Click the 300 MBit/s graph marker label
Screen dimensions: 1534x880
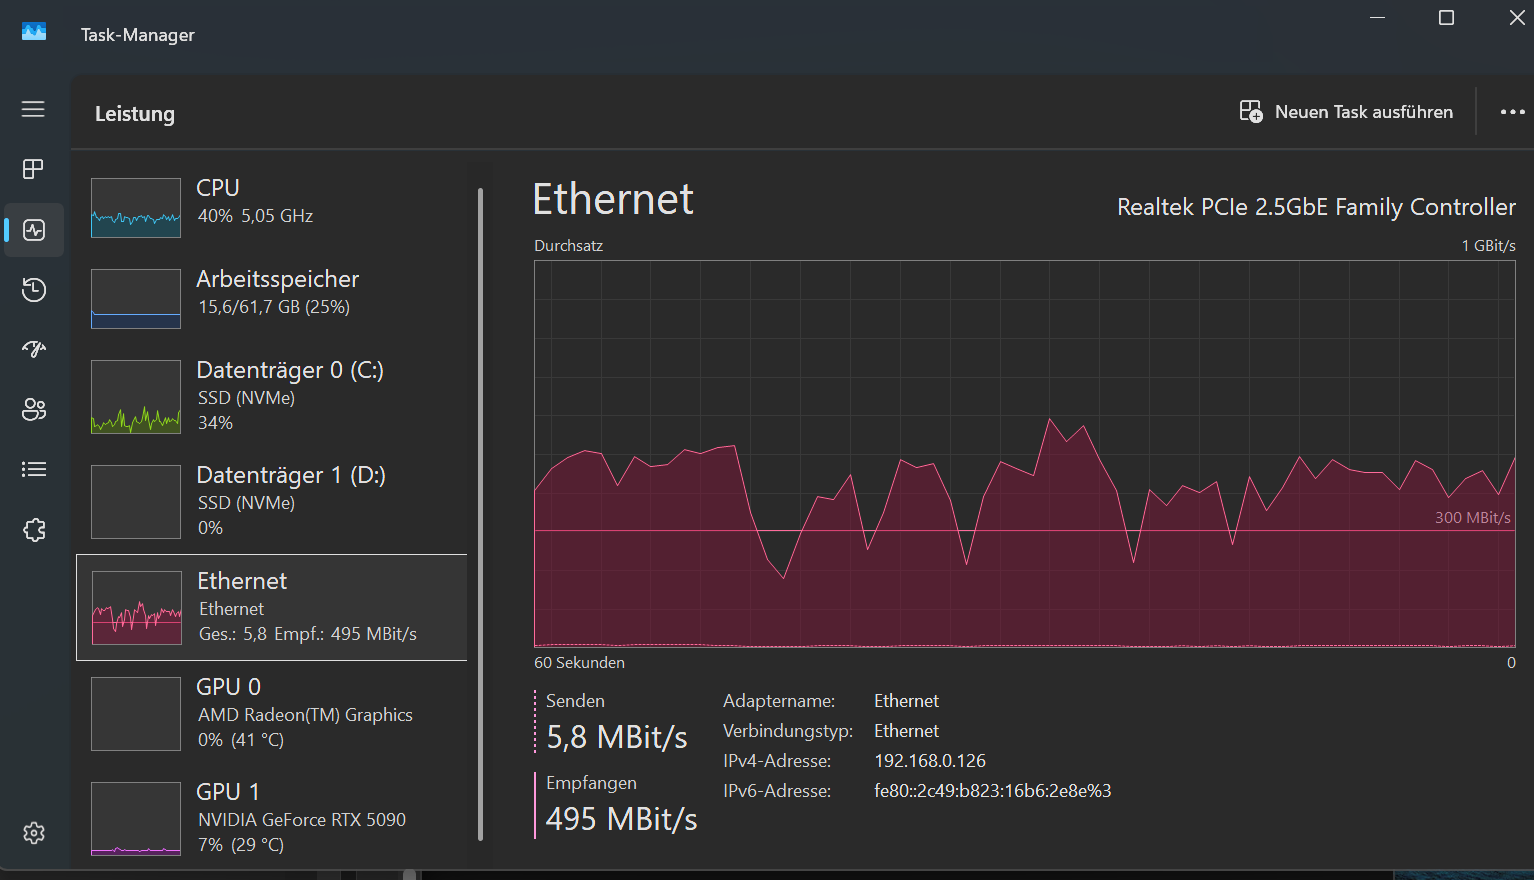(x=1473, y=518)
